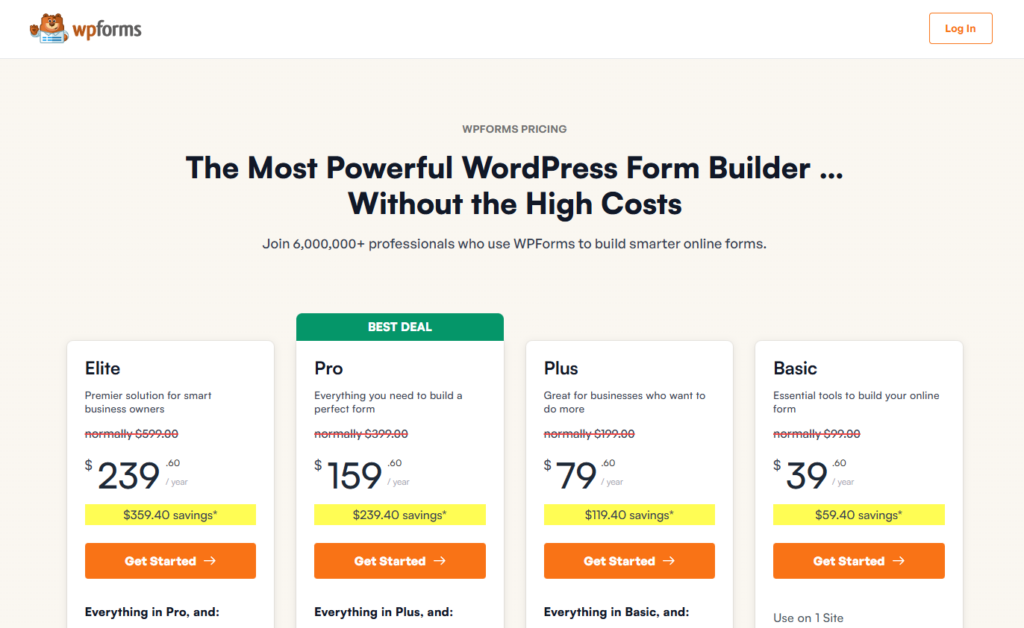The image size is (1024, 628).
Task: Click the Plus plan name
Action: [x=561, y=368]
